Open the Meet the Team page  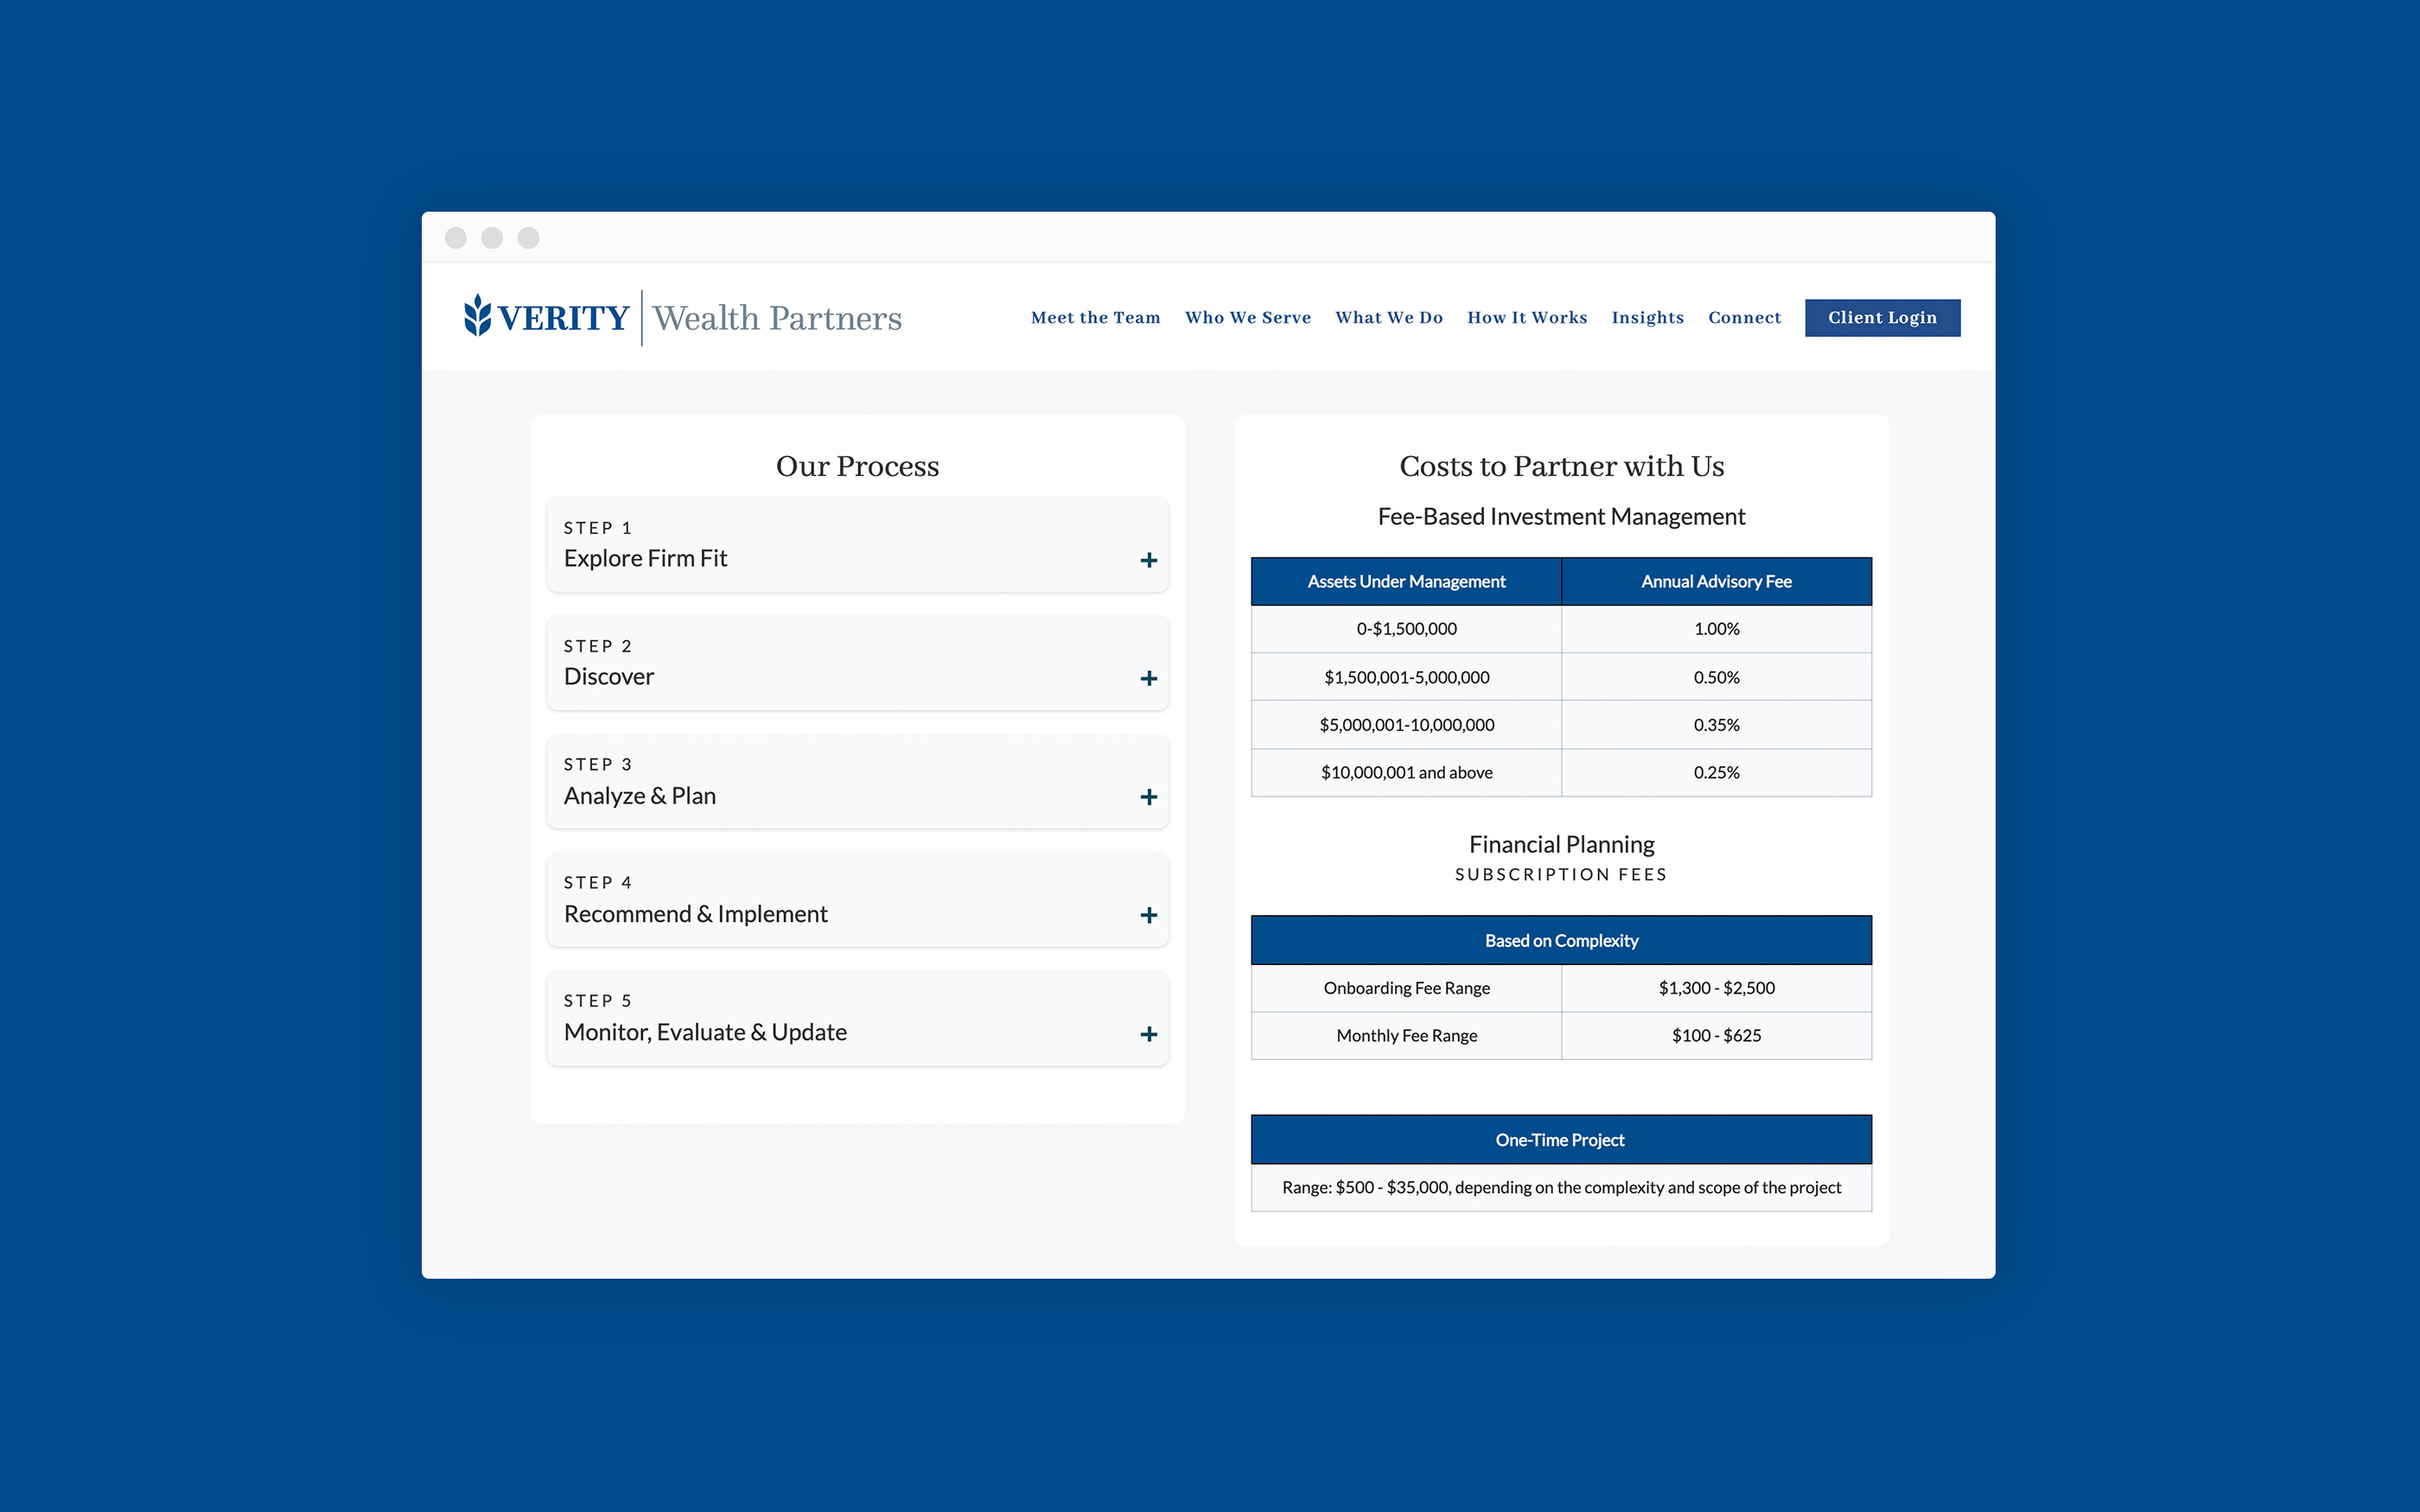click(x=1095, y=318)
